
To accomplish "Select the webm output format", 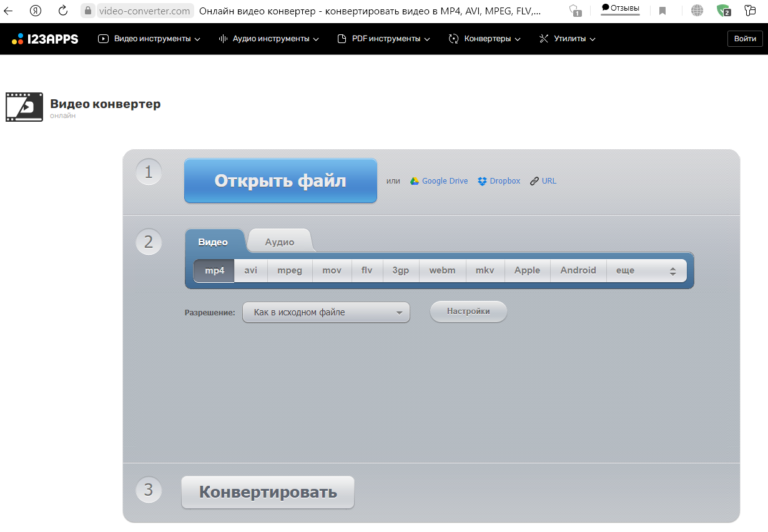I will [x=442, y=270].
